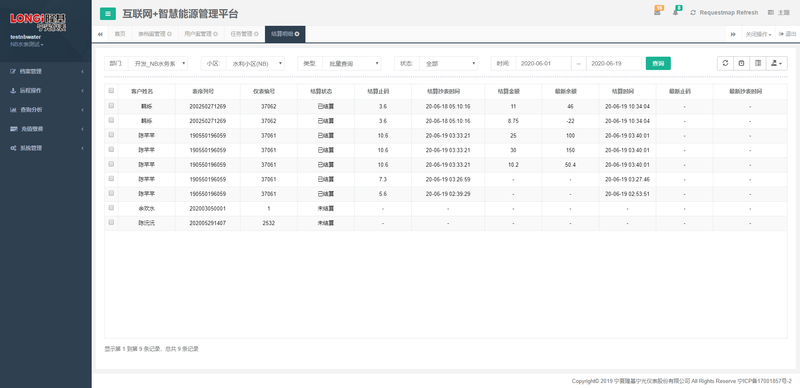Close the 结算明细 tab via its x
The image size is (800, 388).
(297, 34)
